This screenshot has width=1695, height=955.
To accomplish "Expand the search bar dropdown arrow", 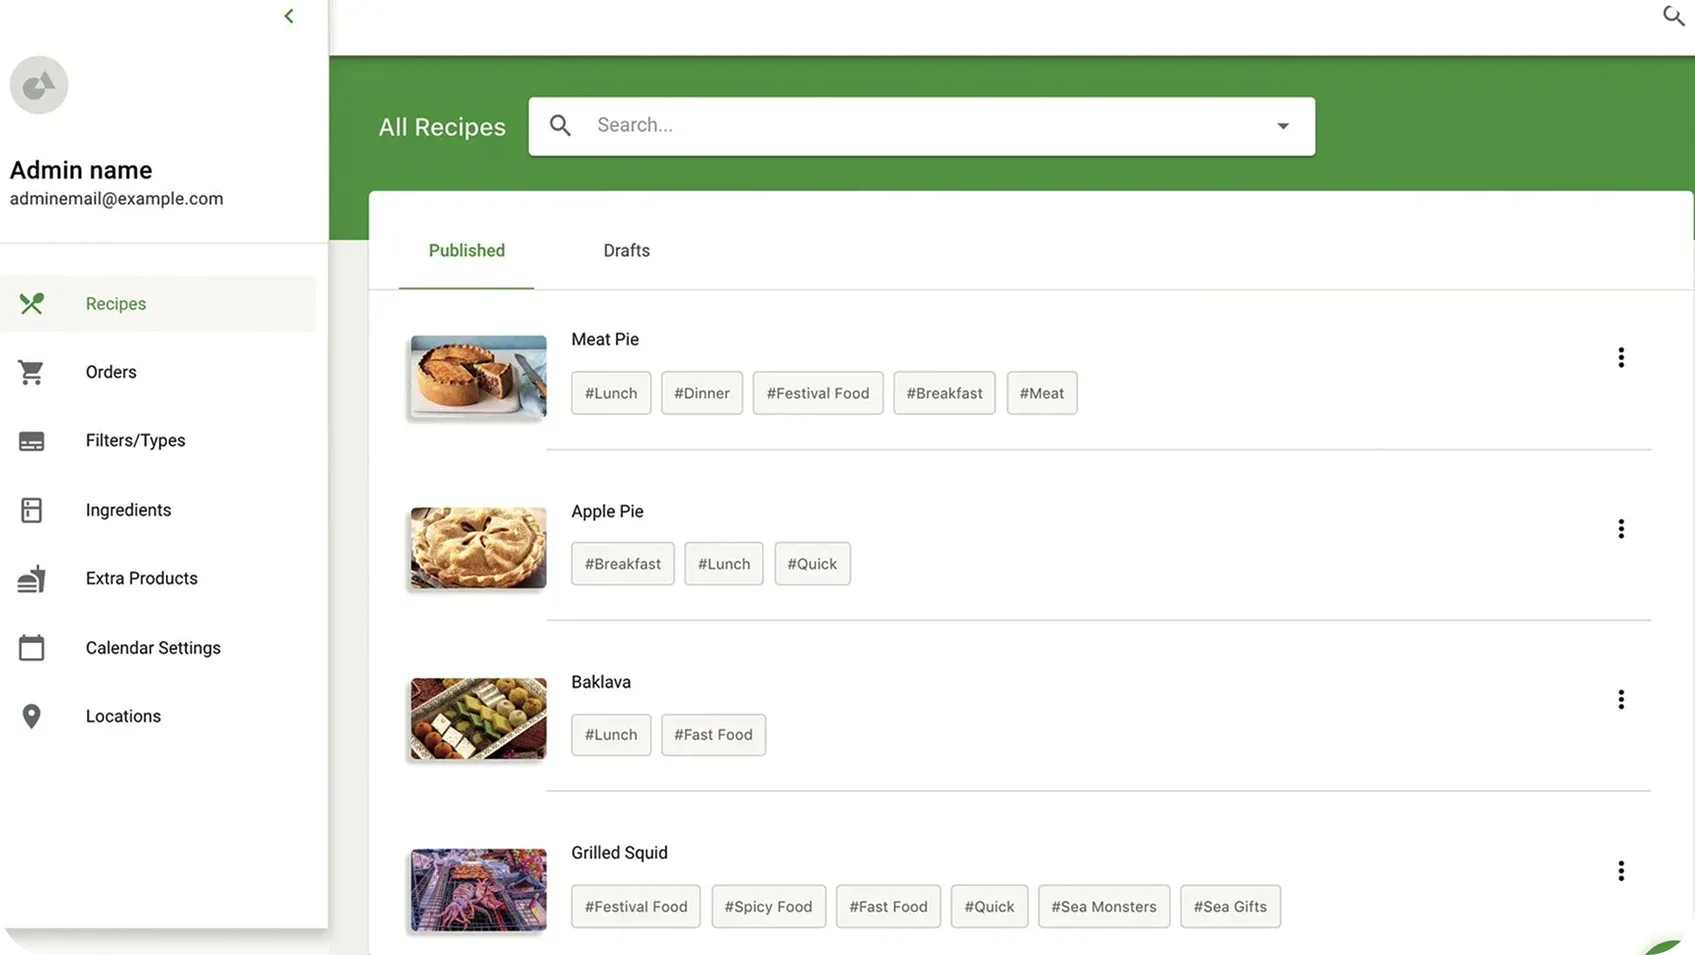I will [1282, 126].
